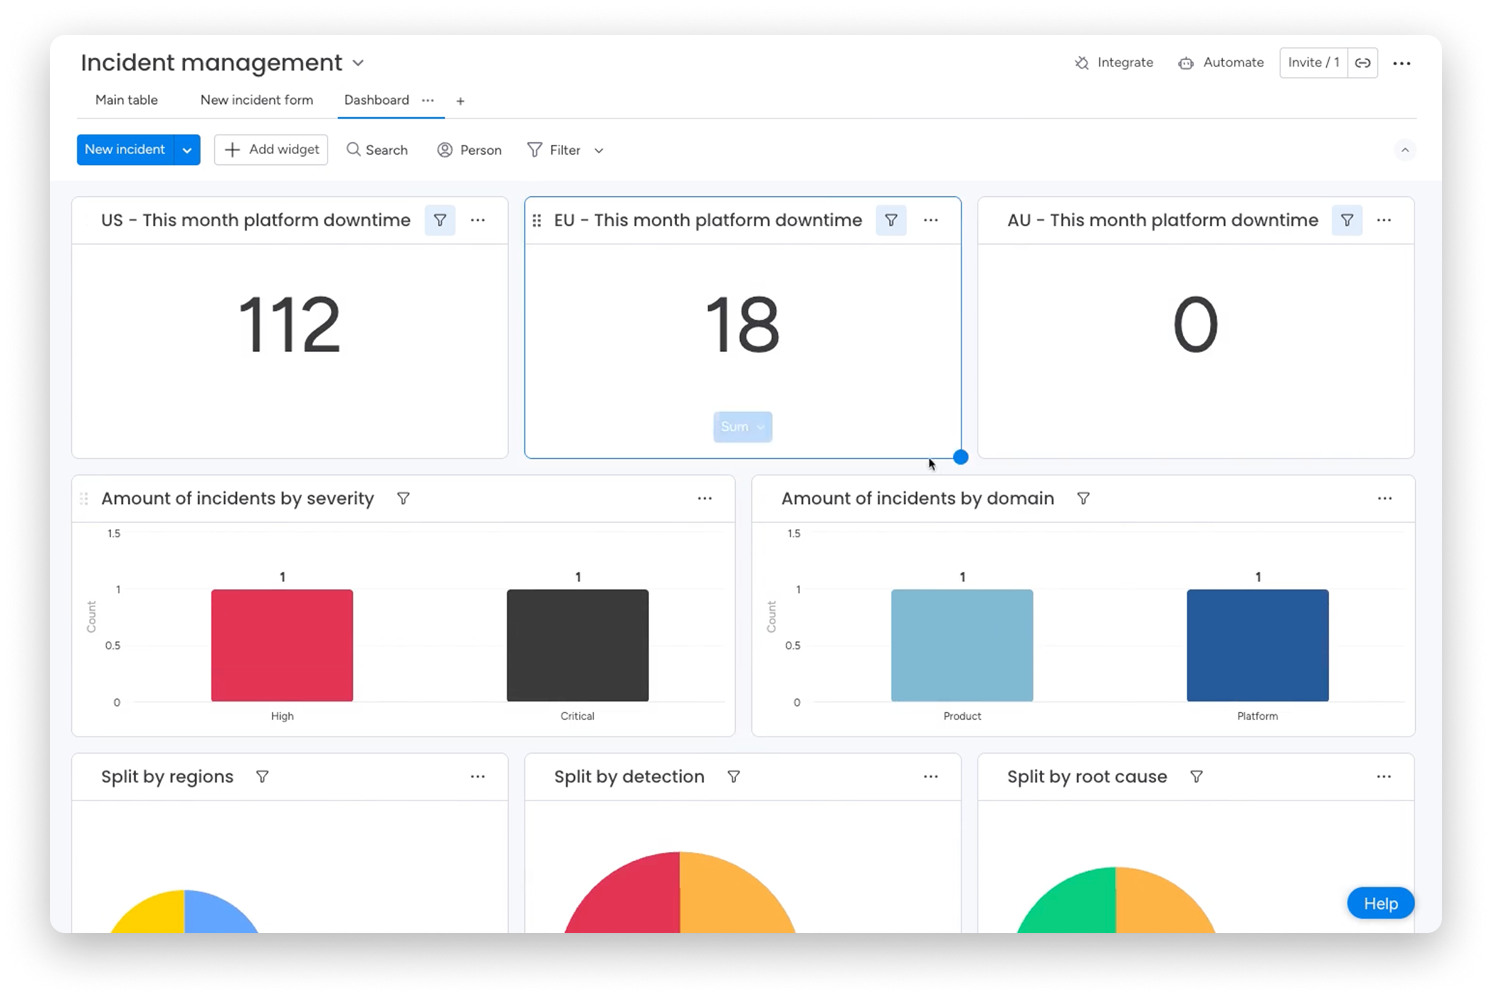Collapse the toolbar header with the chevron
Image resolution: width=1492 pixels, height=998 pixels.
(1405, 150)
